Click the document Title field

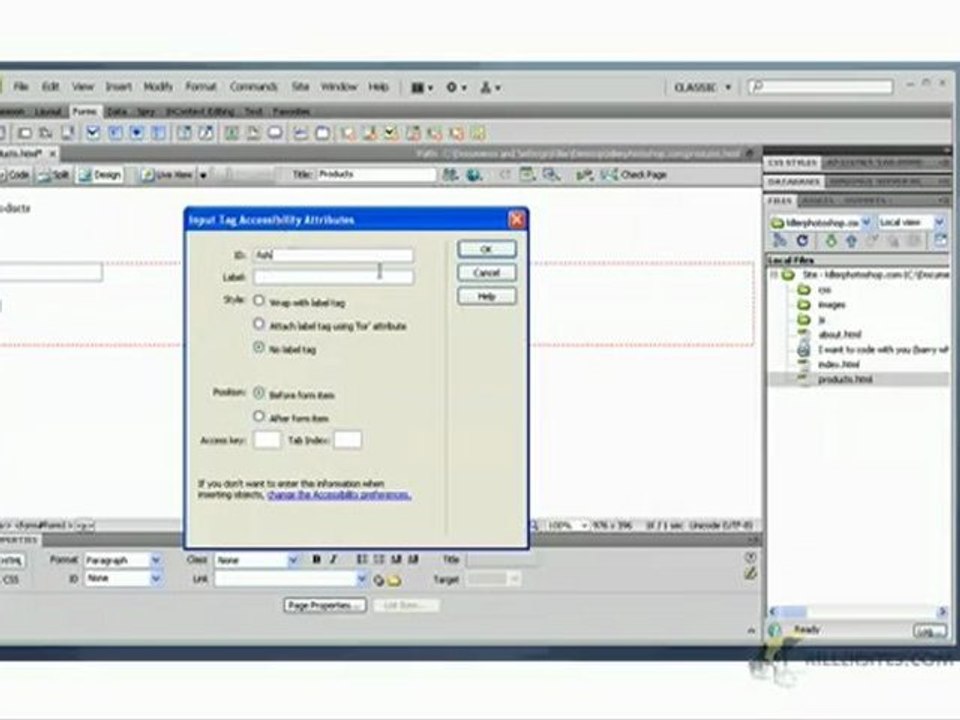coord(376,174)
